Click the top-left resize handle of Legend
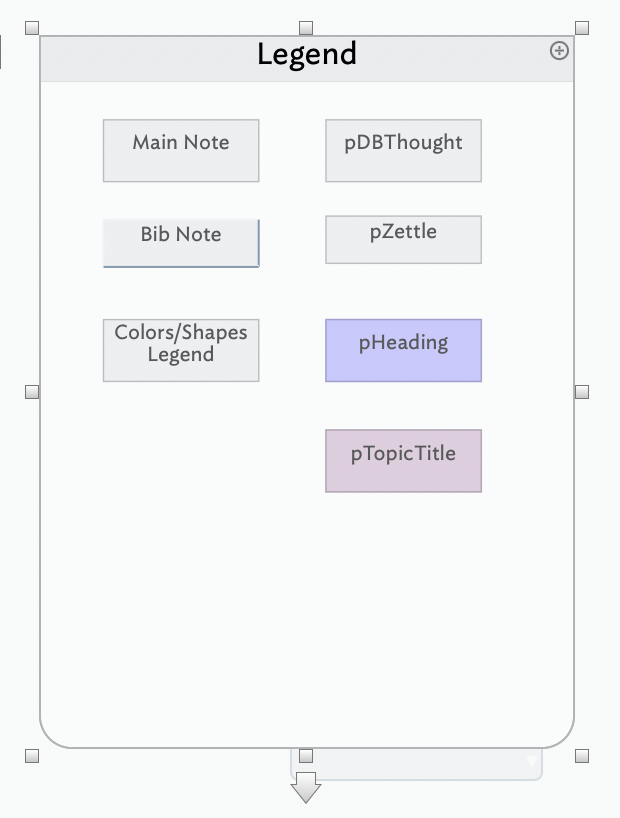 point(31,28)
